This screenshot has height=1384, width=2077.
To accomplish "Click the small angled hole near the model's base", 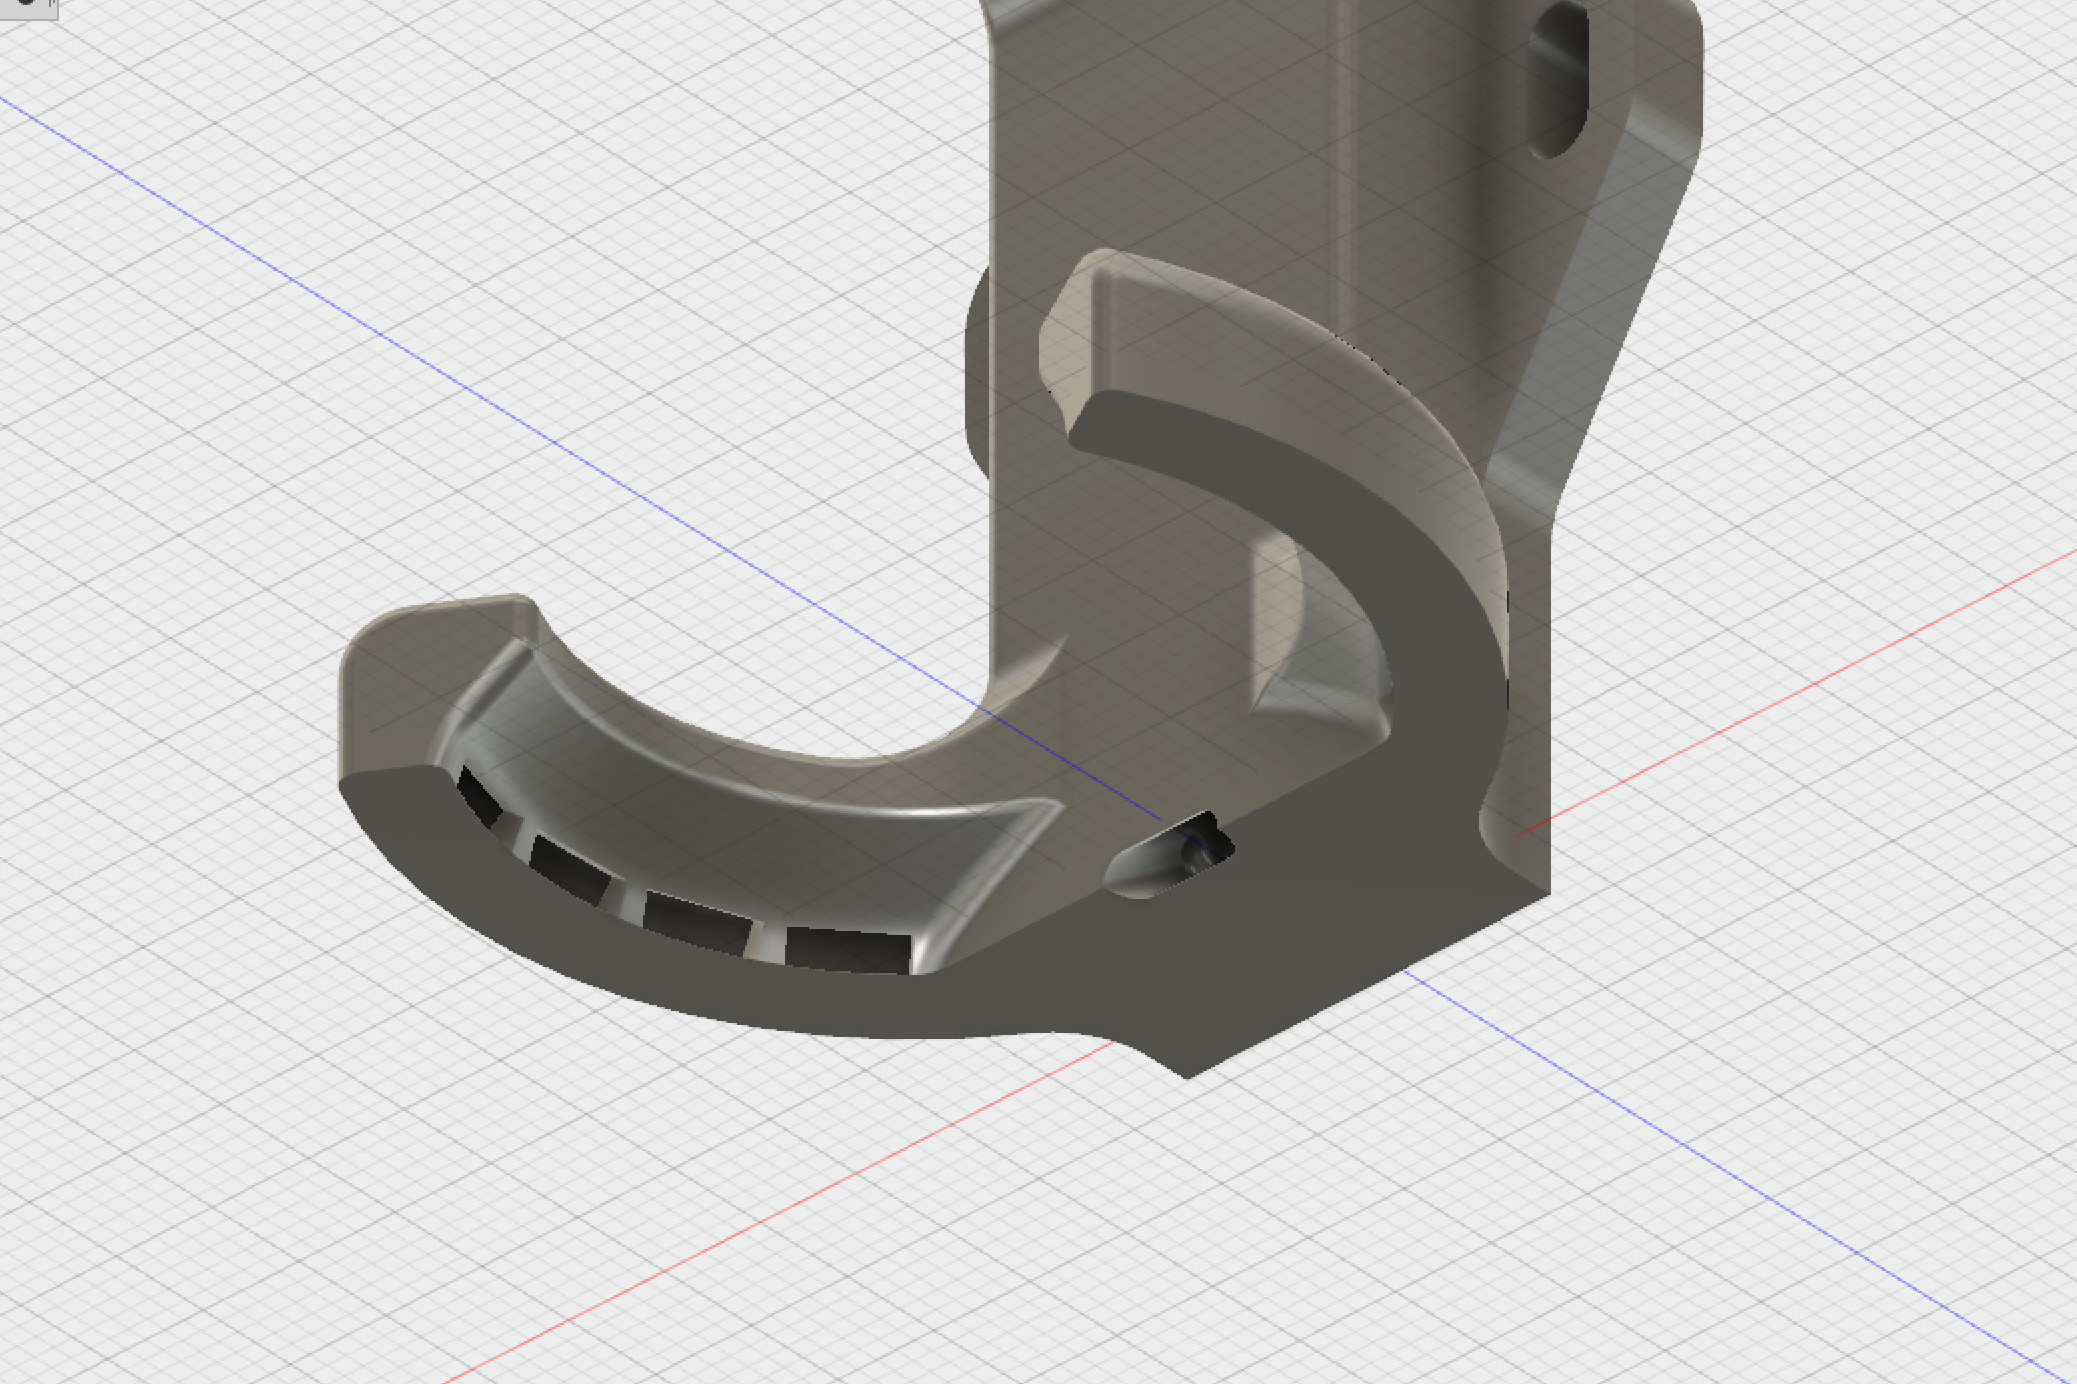I will click(x=1170, y=856).
